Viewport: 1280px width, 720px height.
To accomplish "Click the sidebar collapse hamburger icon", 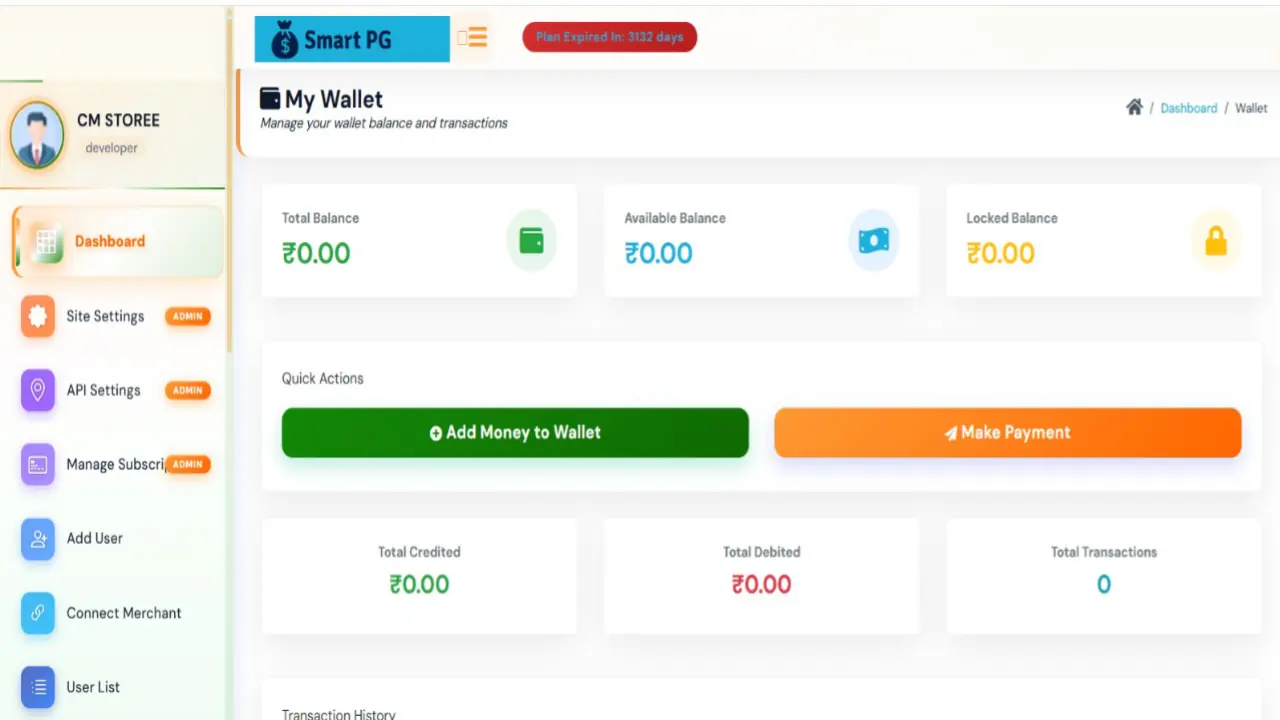I will coord(472,38).
